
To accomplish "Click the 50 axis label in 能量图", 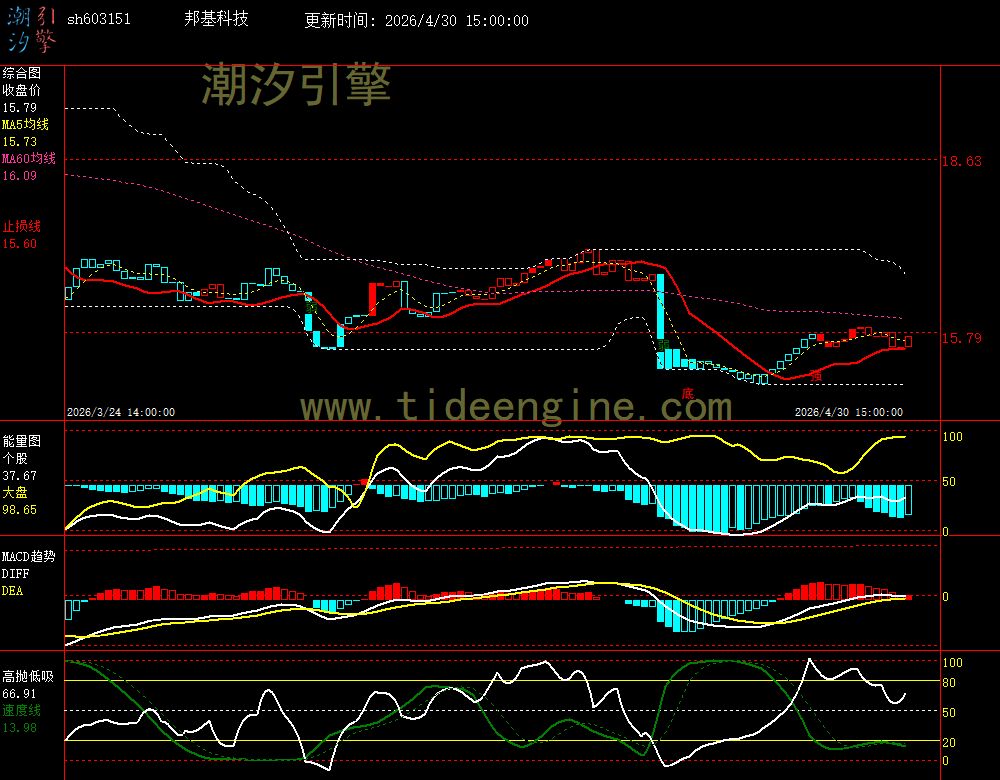I will [949, 482].
